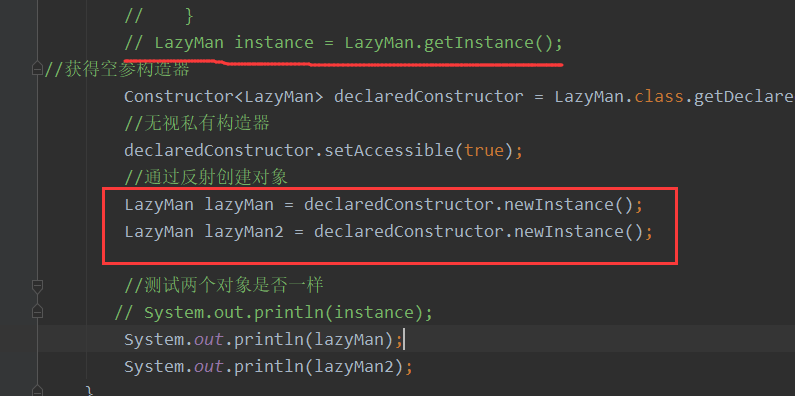Click the true keyword argument
This screenshot has height=396, width=795.
point(484,151)
